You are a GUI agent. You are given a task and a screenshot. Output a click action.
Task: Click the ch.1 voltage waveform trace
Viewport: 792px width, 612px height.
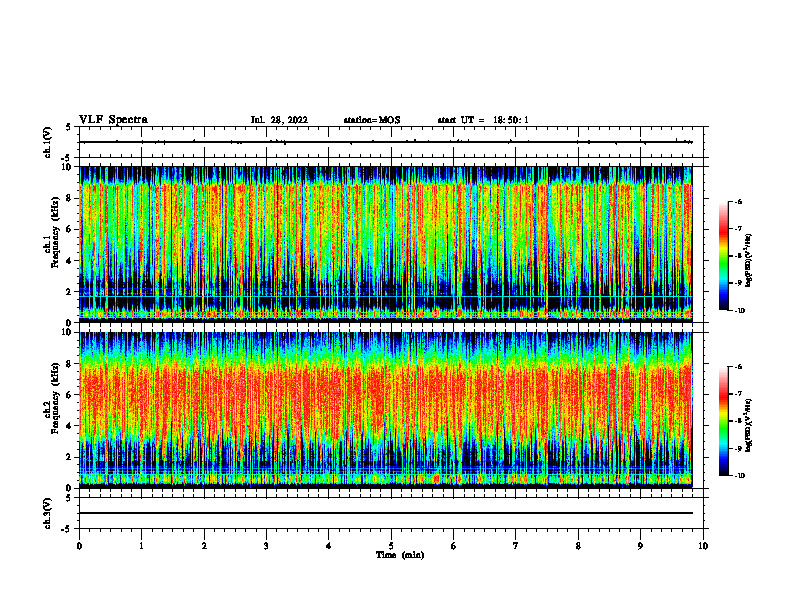386,142
